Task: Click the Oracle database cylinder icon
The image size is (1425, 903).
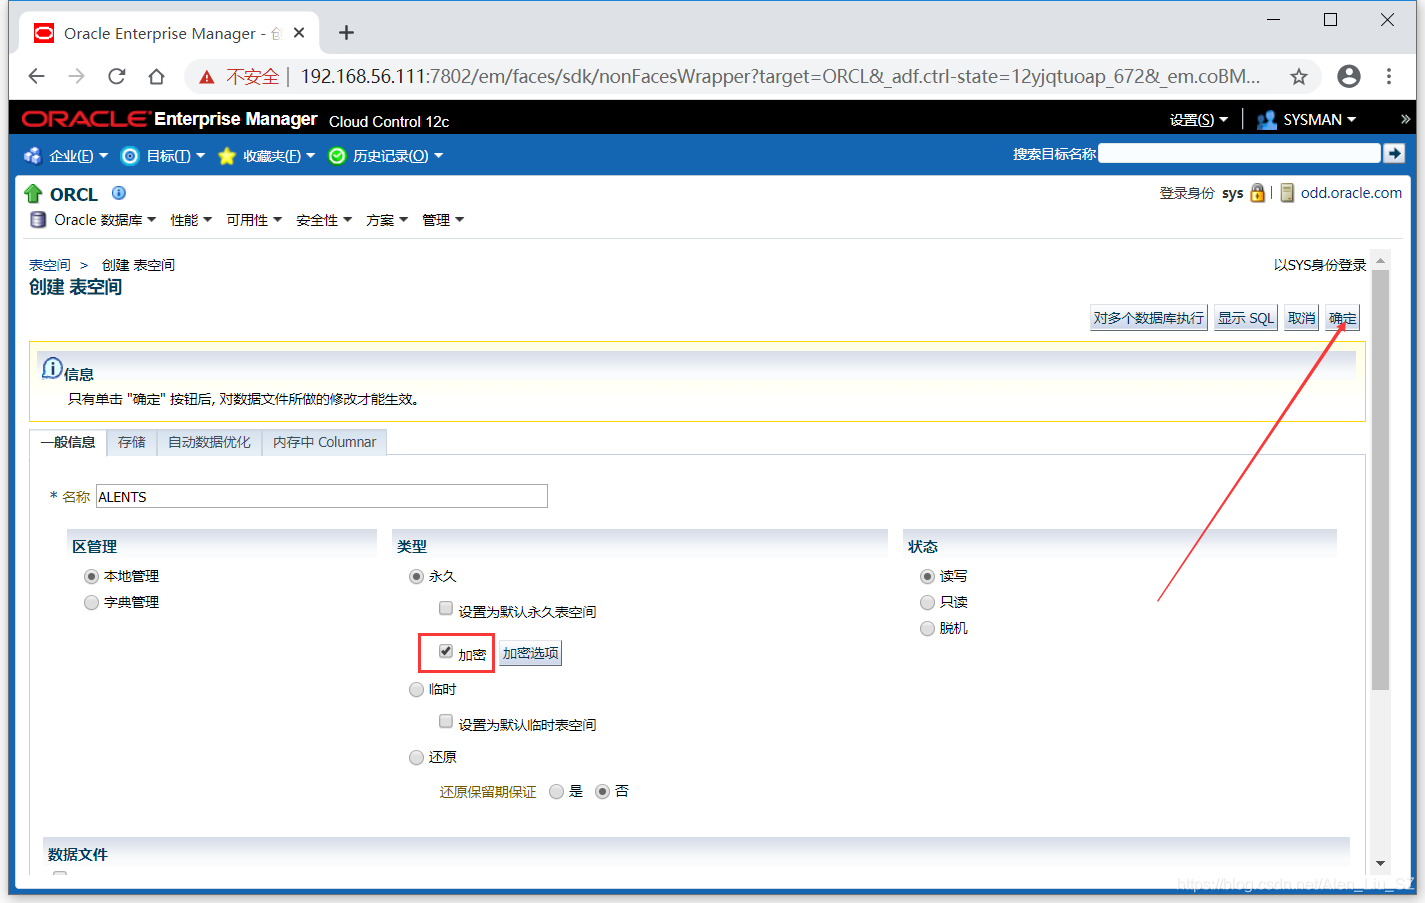Action: (x=38, y=220)
